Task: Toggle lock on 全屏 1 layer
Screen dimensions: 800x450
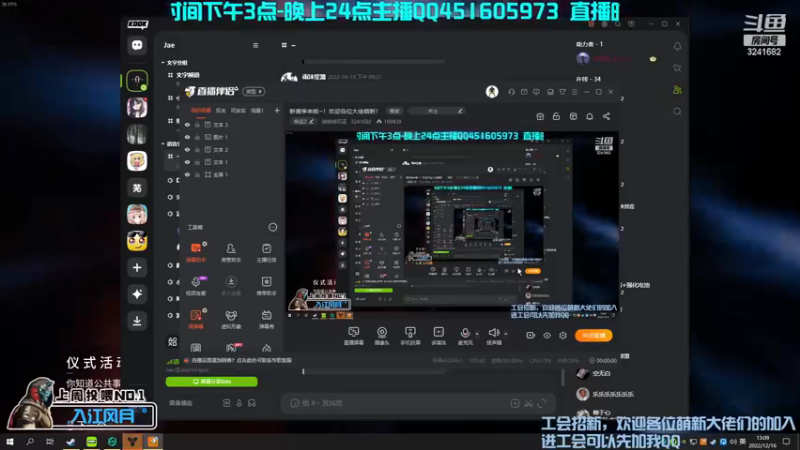Action: pyautogui.click(x=197, y=174)
